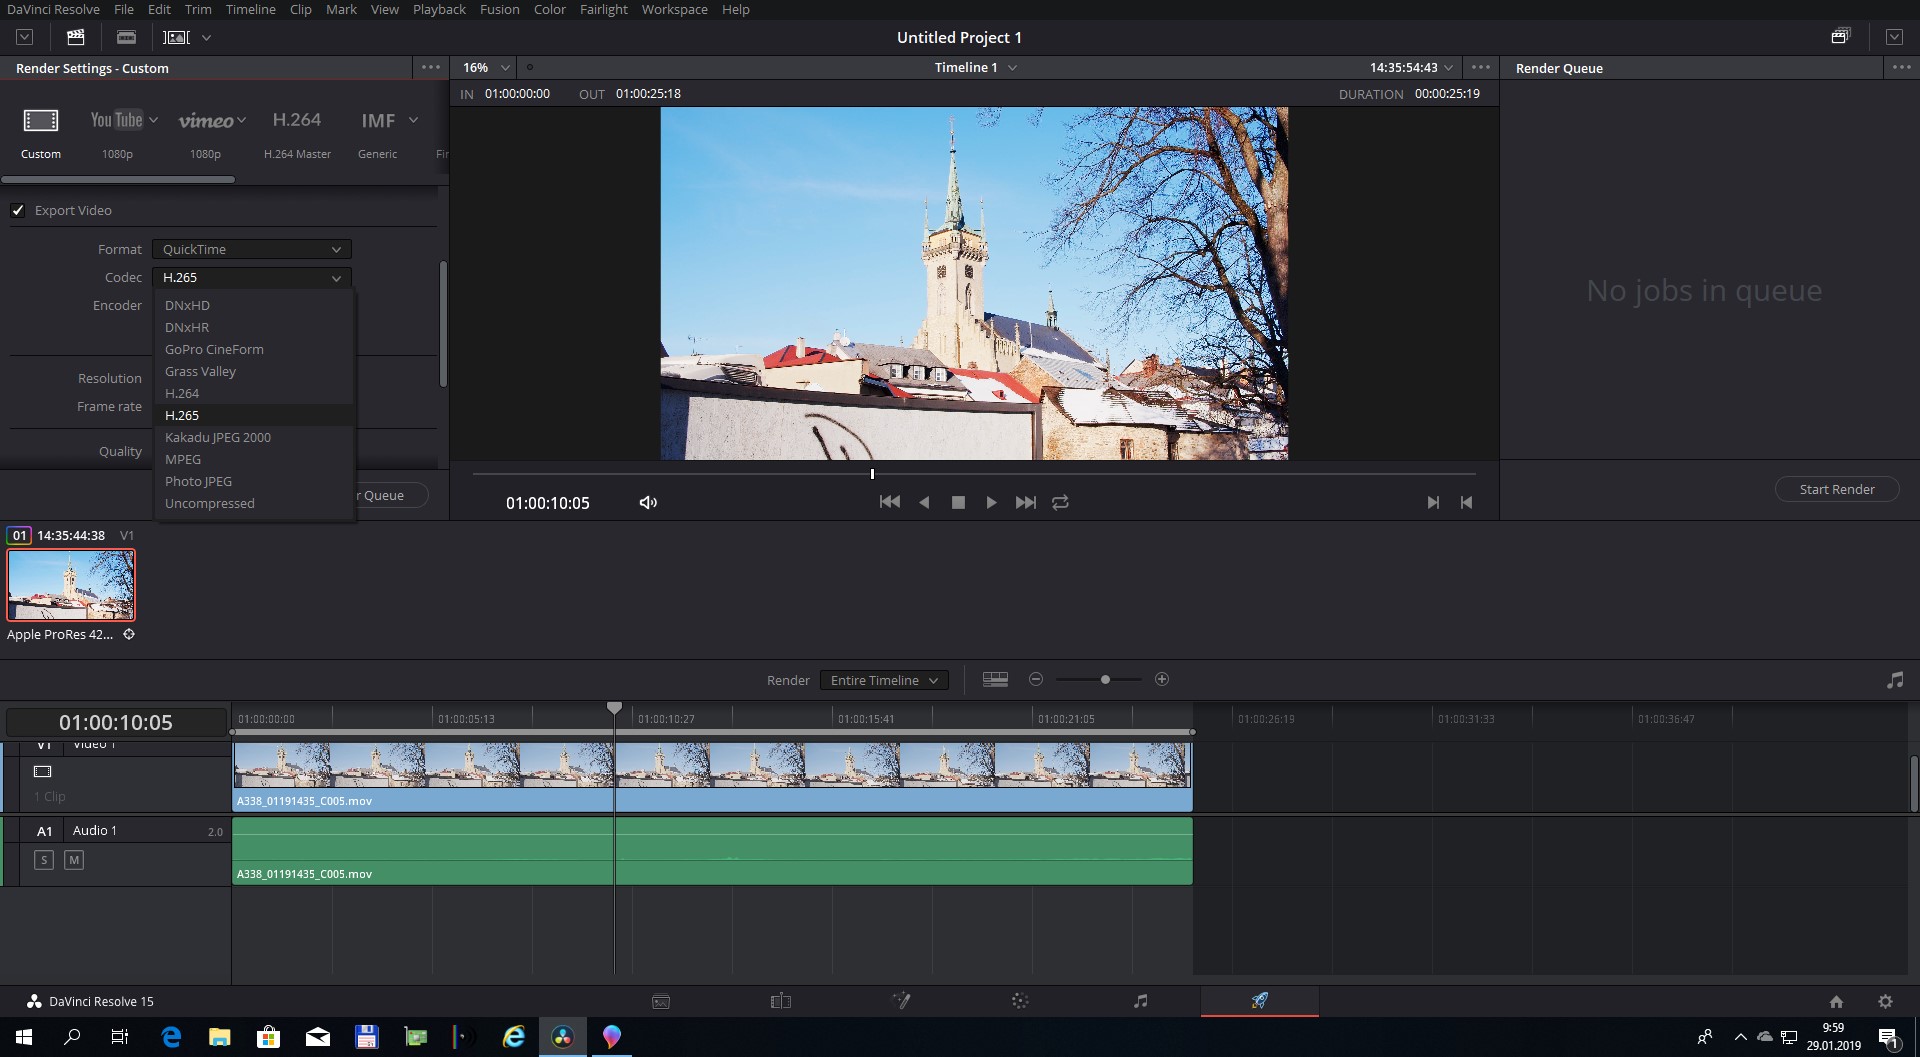Image resolution: width=1920 pixels, height=1057 pixels.
Task: Select the GoPro CineForm codec option
Action: [214, 349]
